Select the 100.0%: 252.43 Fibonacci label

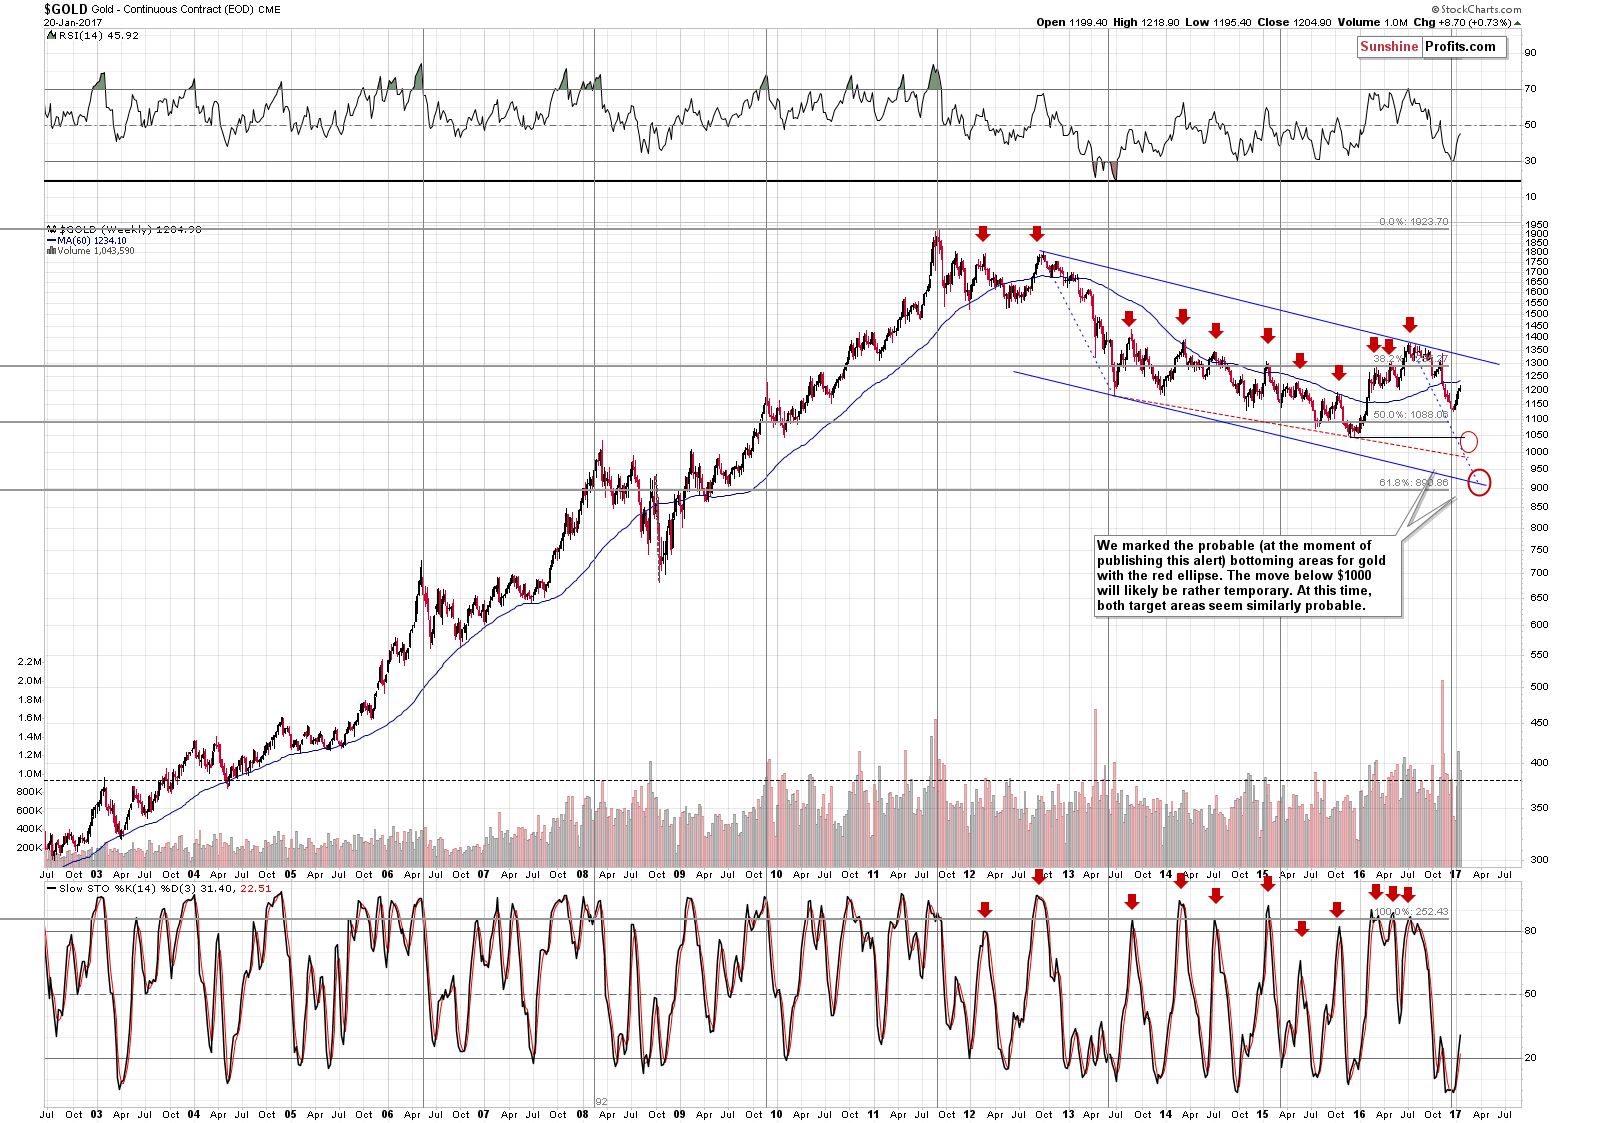click(1410, 912)
